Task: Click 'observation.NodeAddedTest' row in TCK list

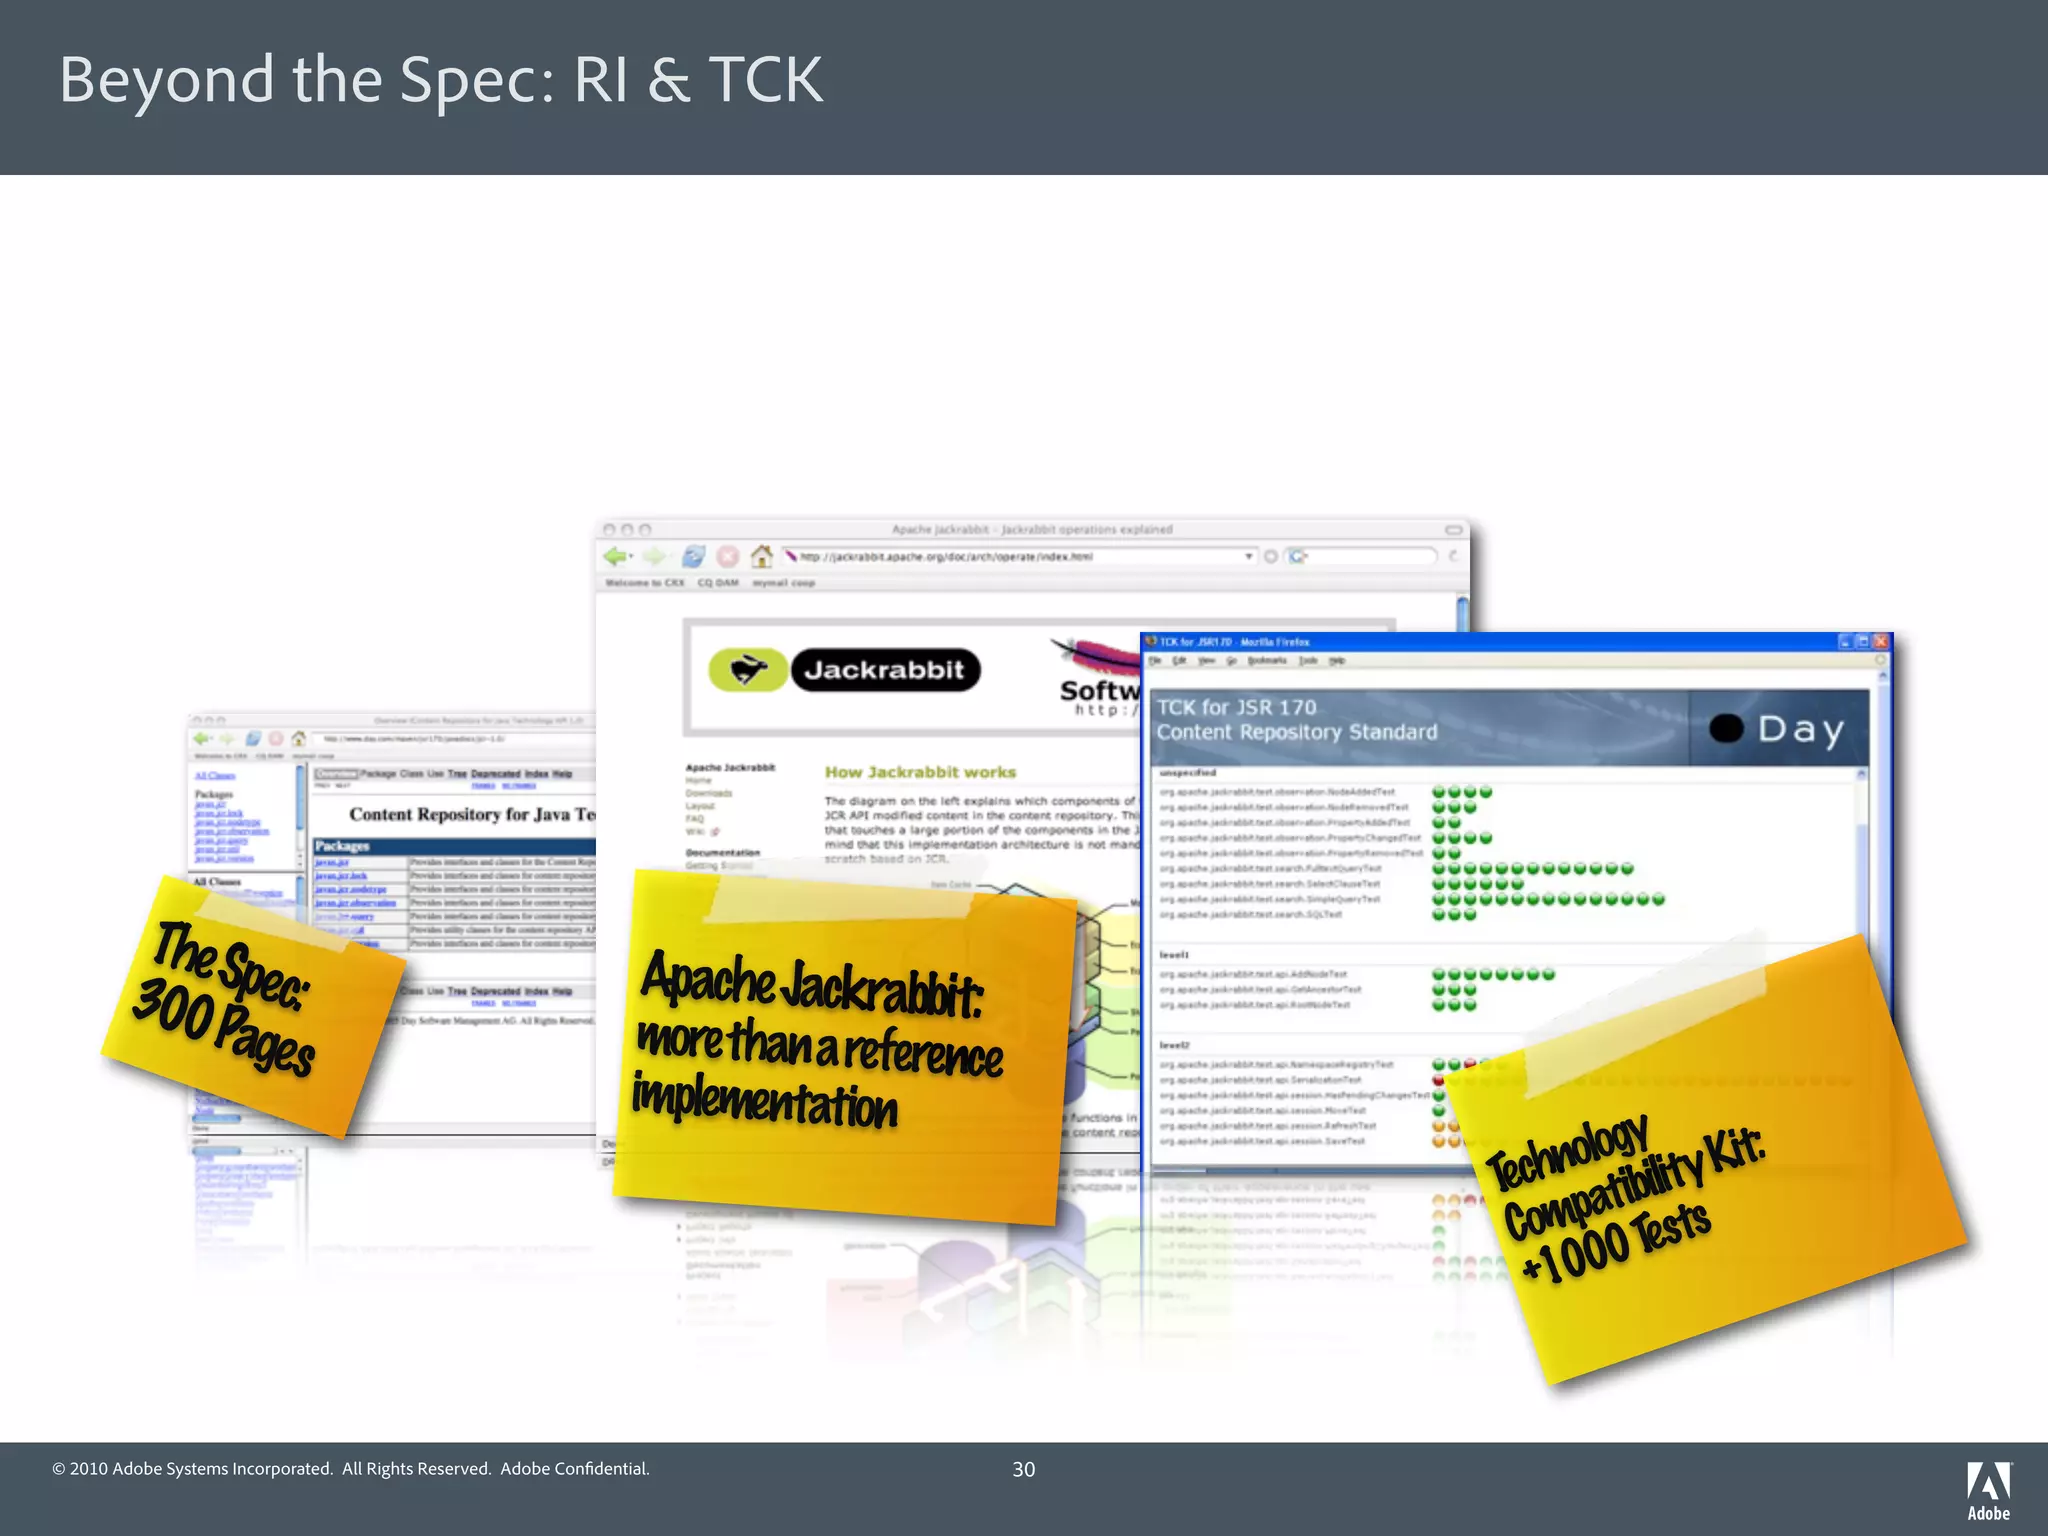Action: [1277, 792]
